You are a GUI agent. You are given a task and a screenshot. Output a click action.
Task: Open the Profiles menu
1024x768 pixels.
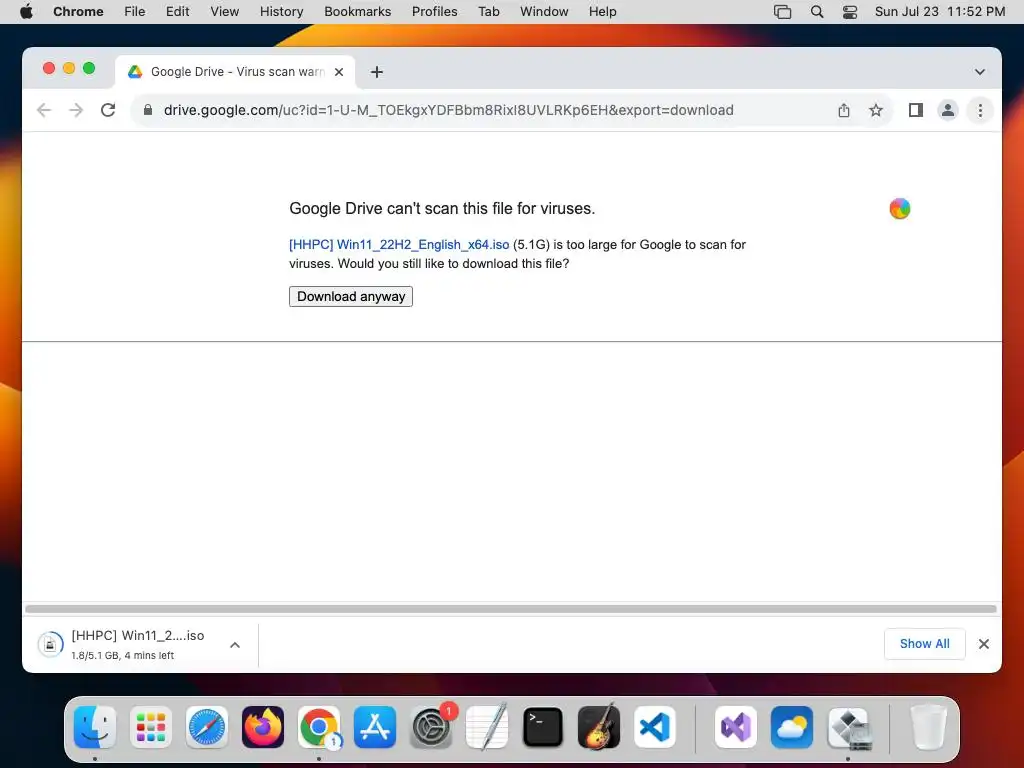(434, 12)
